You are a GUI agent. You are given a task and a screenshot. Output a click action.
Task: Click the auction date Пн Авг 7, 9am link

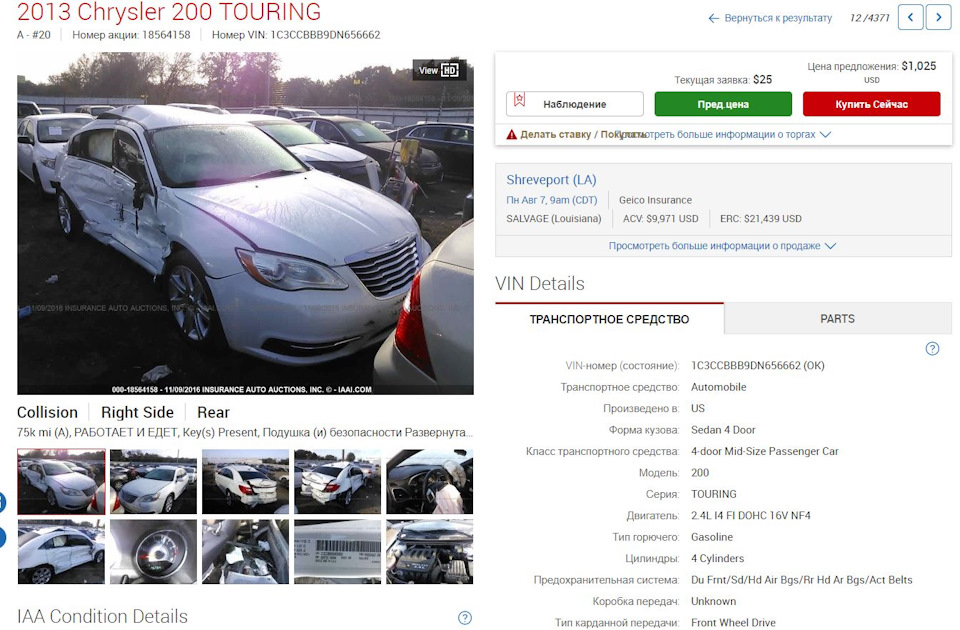coord(552,200)
